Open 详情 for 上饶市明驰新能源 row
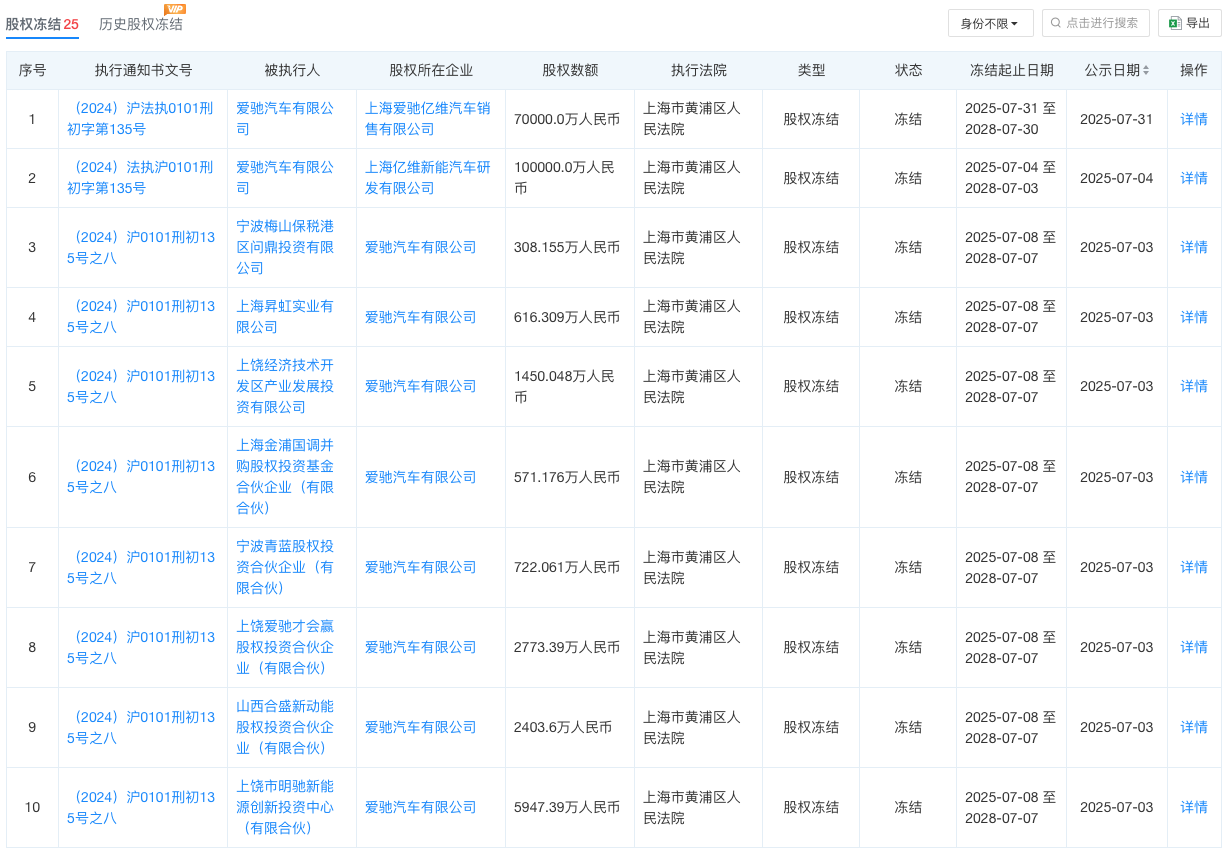This screenshot has height=853, width=1227. click(1194, 807)
